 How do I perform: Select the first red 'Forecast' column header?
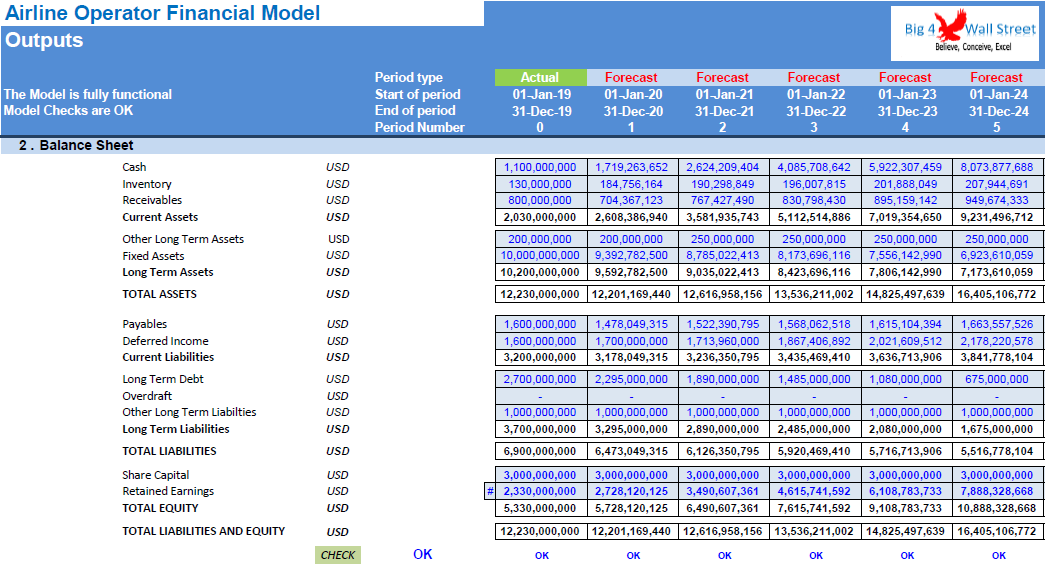click(631, 77)
